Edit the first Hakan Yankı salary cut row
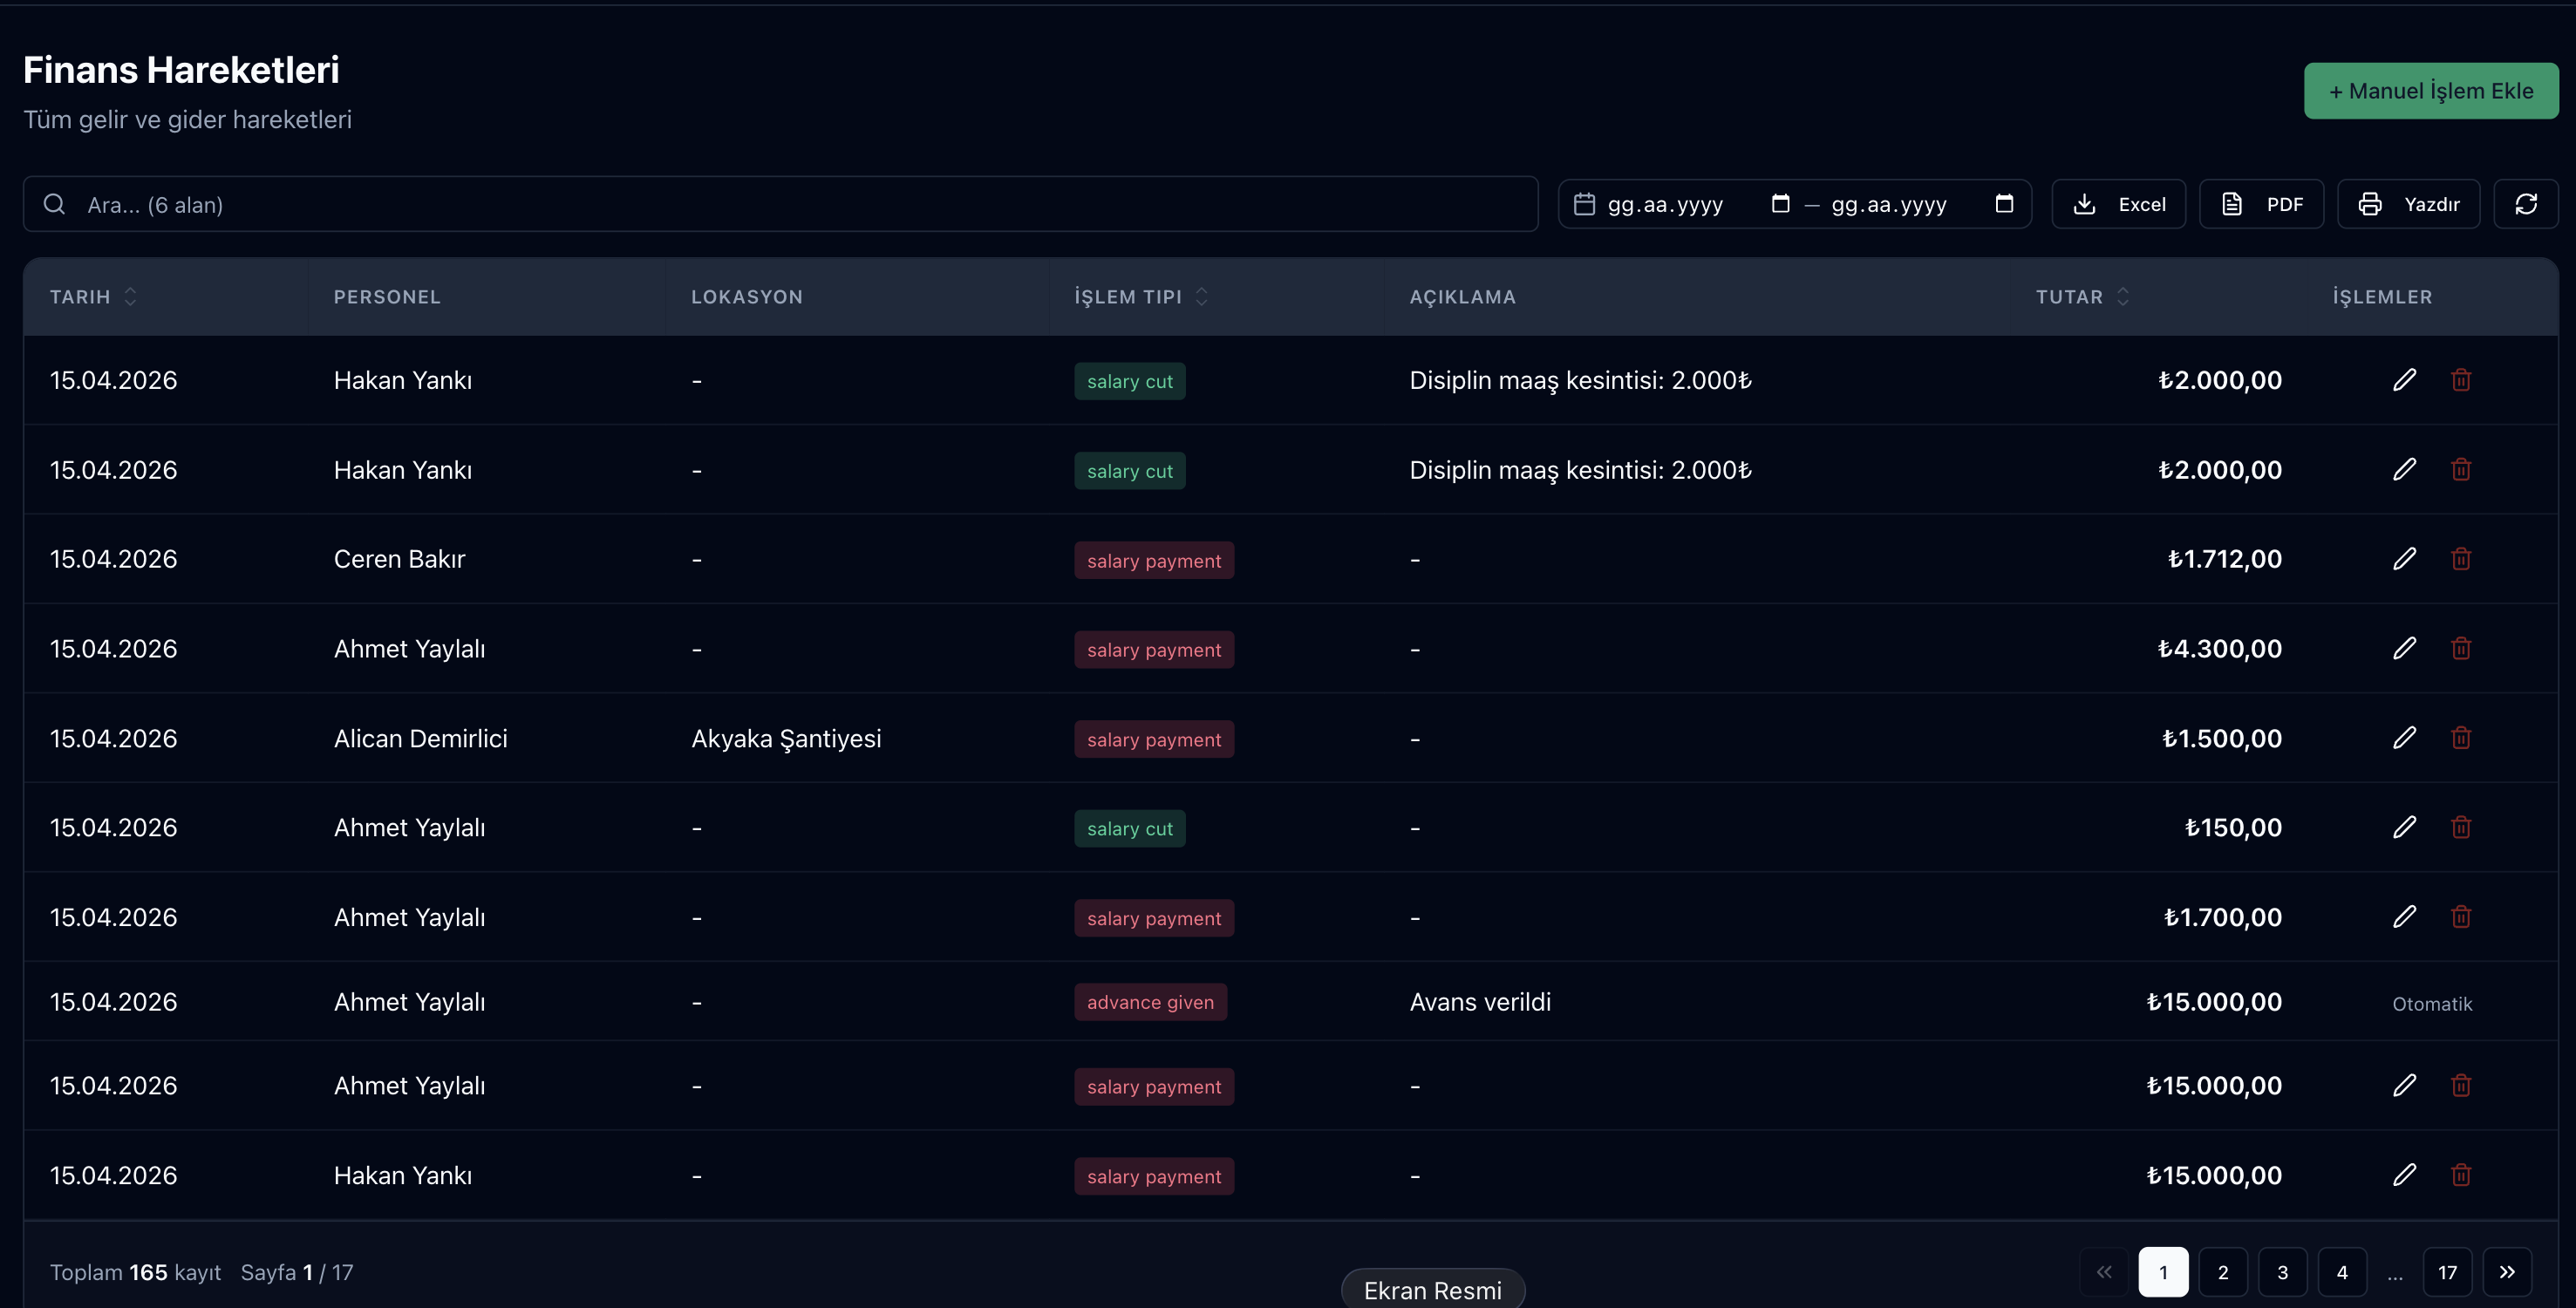 coord(2404,380)
